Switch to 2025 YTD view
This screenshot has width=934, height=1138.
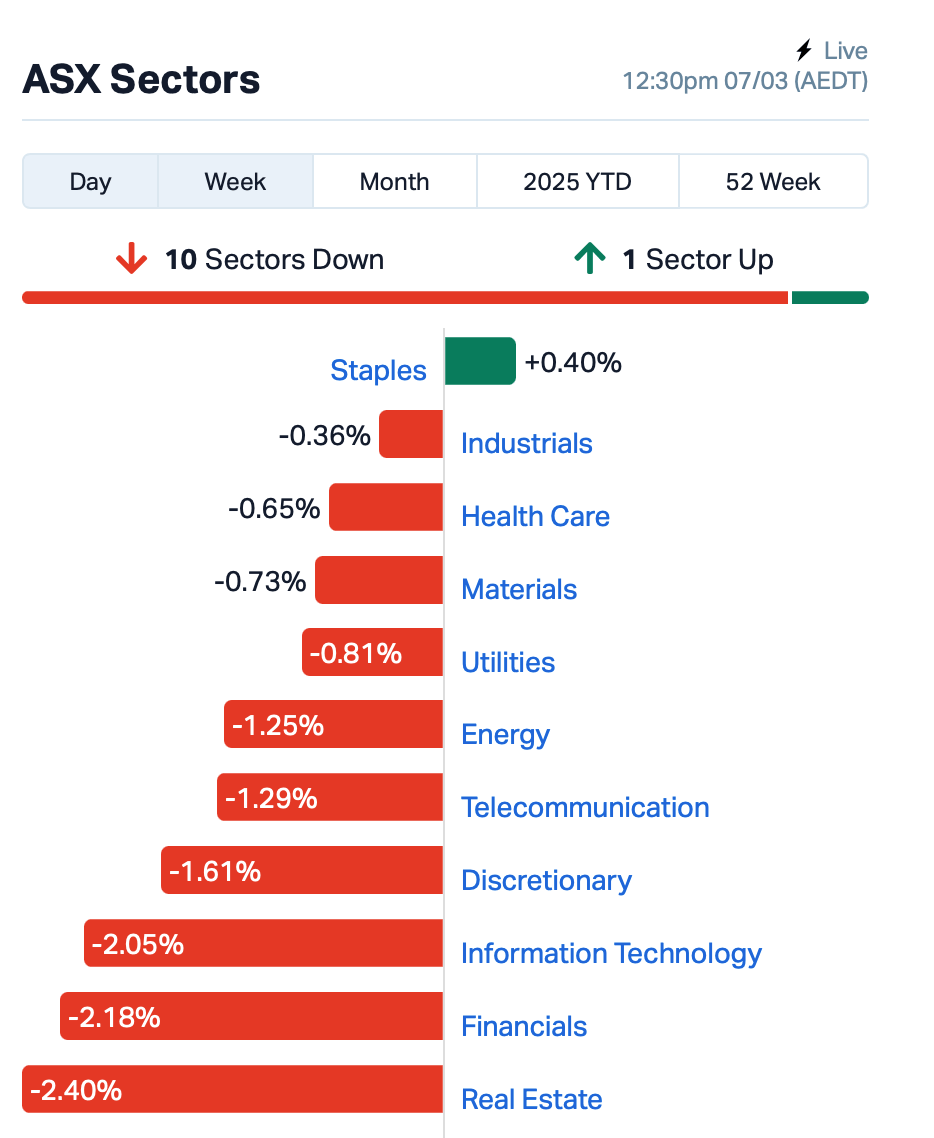click(x=578, y=181)
